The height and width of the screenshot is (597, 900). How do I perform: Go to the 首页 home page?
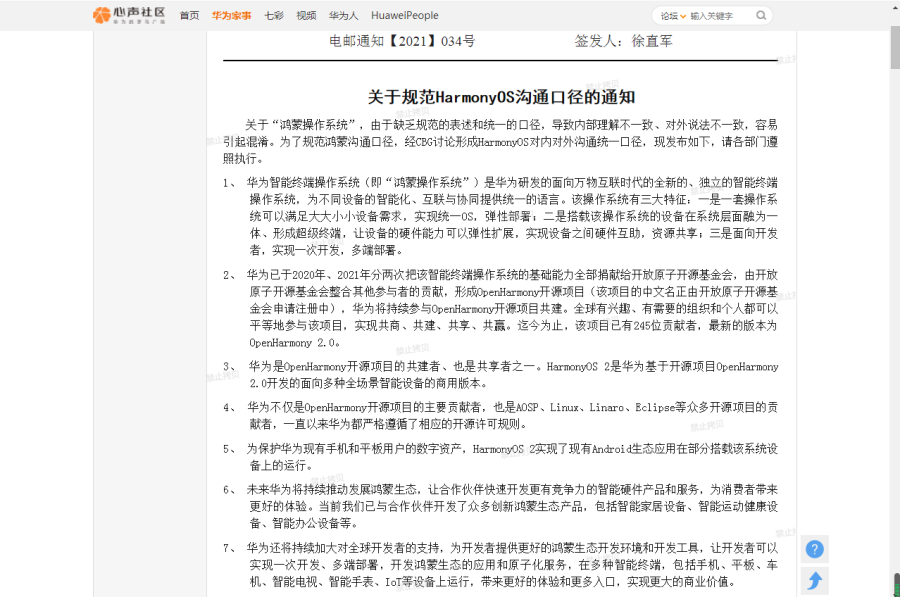[189, 16]
